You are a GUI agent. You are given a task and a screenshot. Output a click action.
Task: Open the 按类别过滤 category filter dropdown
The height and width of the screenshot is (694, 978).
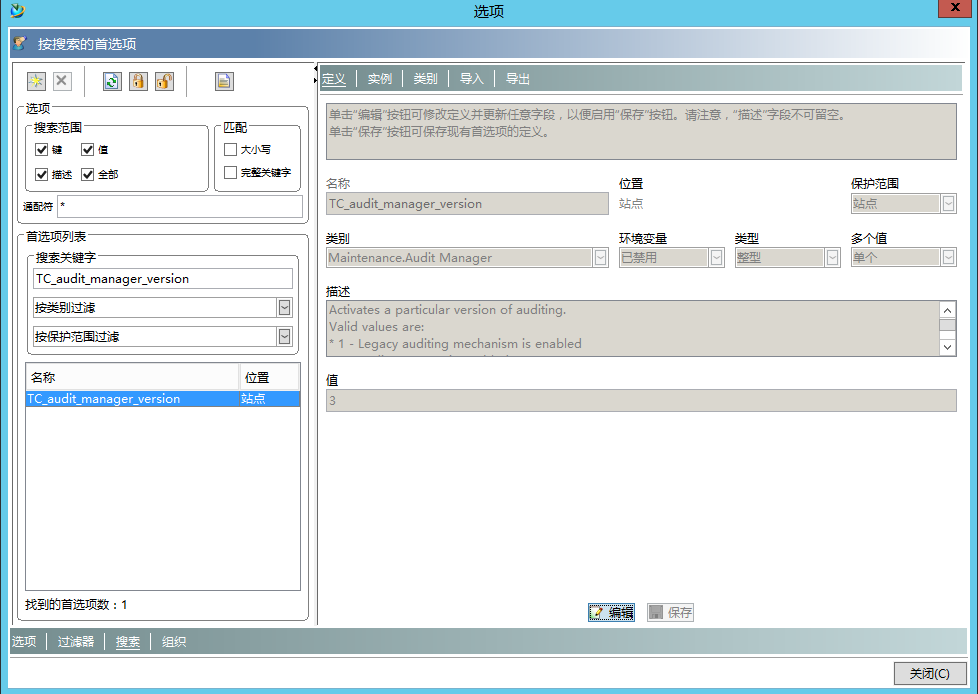tap(284, 308)
